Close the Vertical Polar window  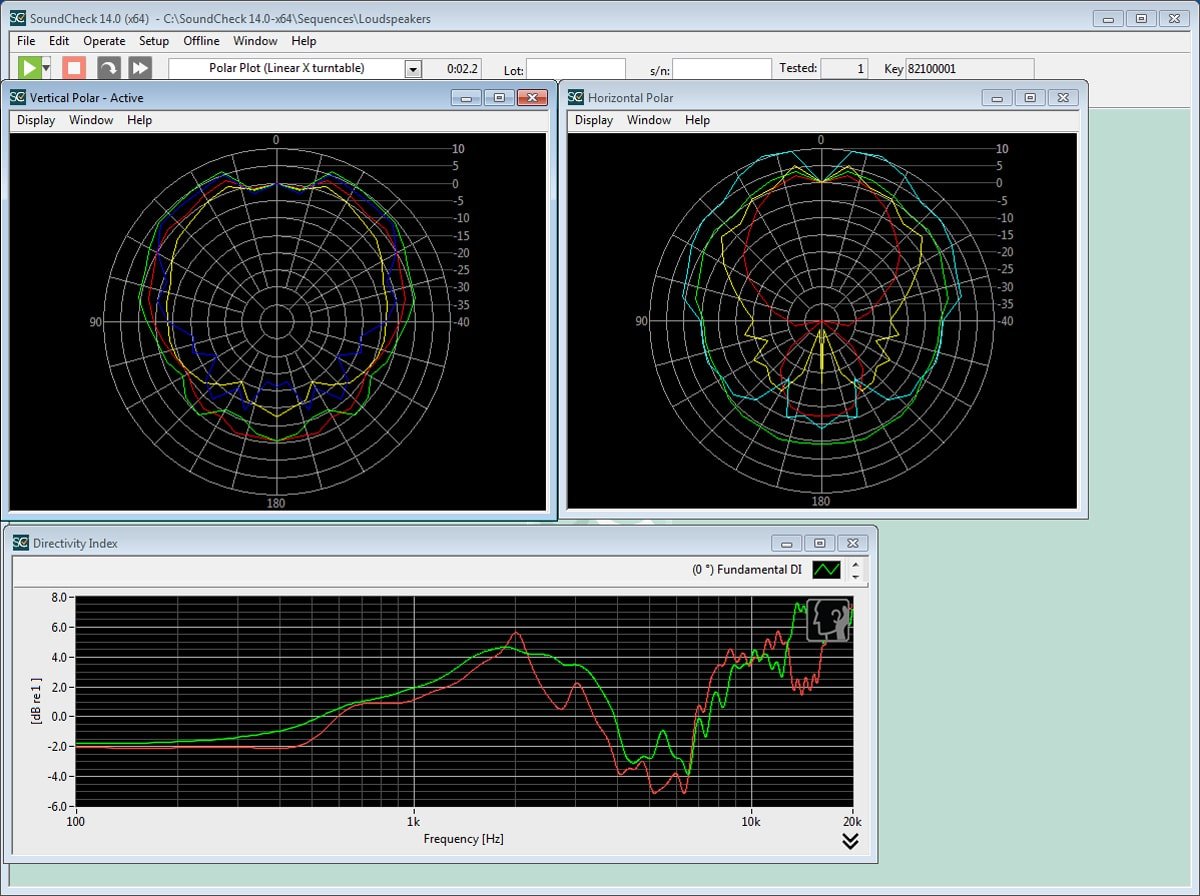tap(532, 97)
